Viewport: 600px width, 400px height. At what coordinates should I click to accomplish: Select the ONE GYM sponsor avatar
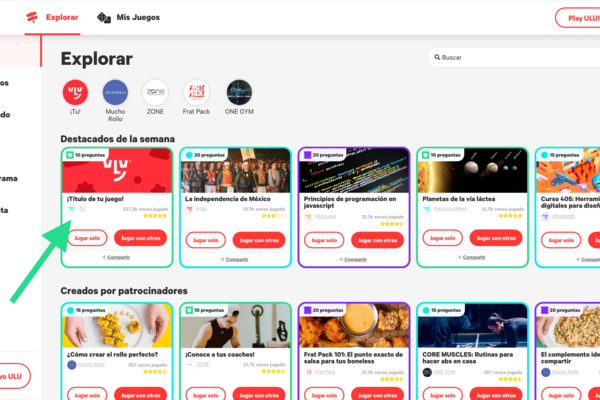239,92
